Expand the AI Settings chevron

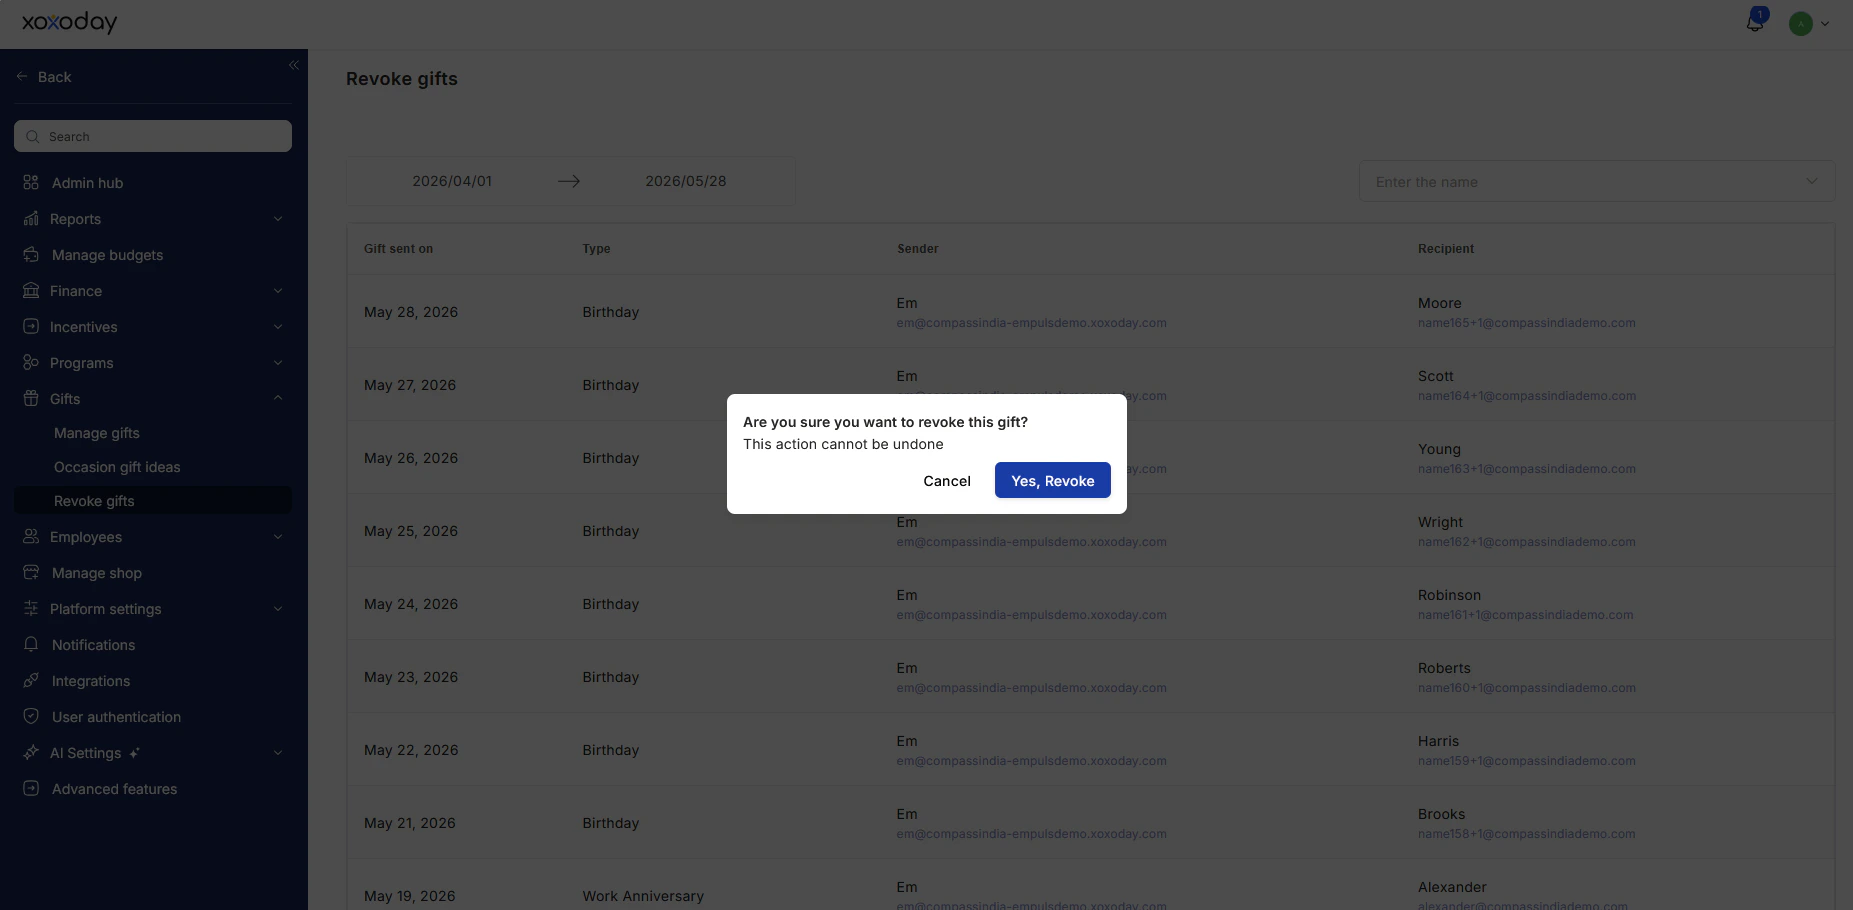278,752
